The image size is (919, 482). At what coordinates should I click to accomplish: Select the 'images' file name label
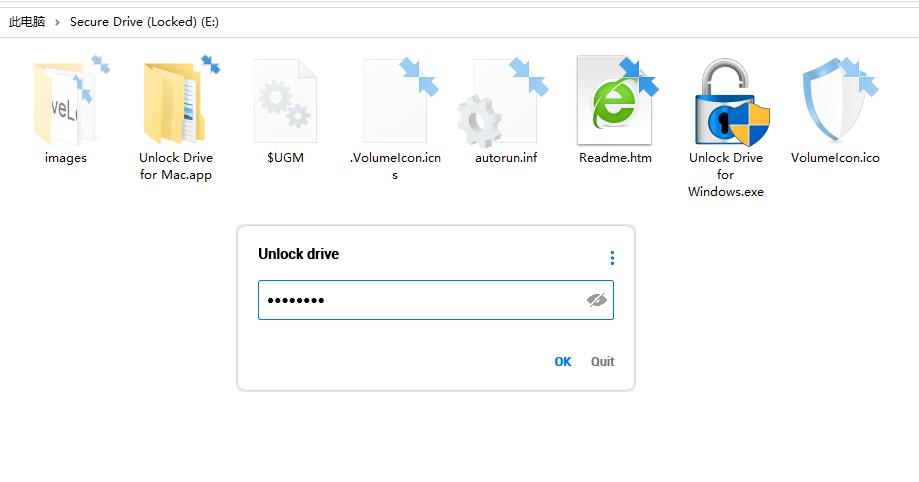tap(66, 158)
